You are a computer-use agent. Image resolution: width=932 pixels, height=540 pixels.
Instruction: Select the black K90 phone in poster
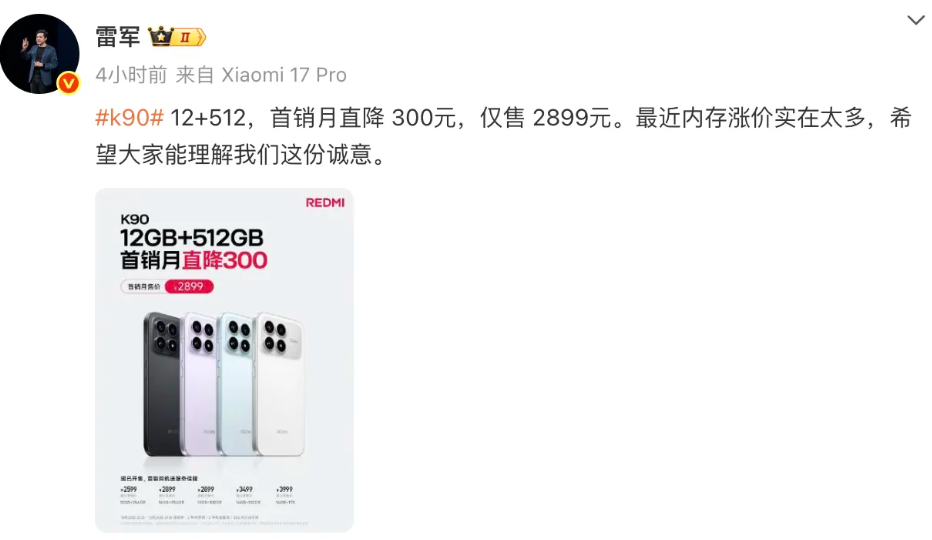pos(162,384)
